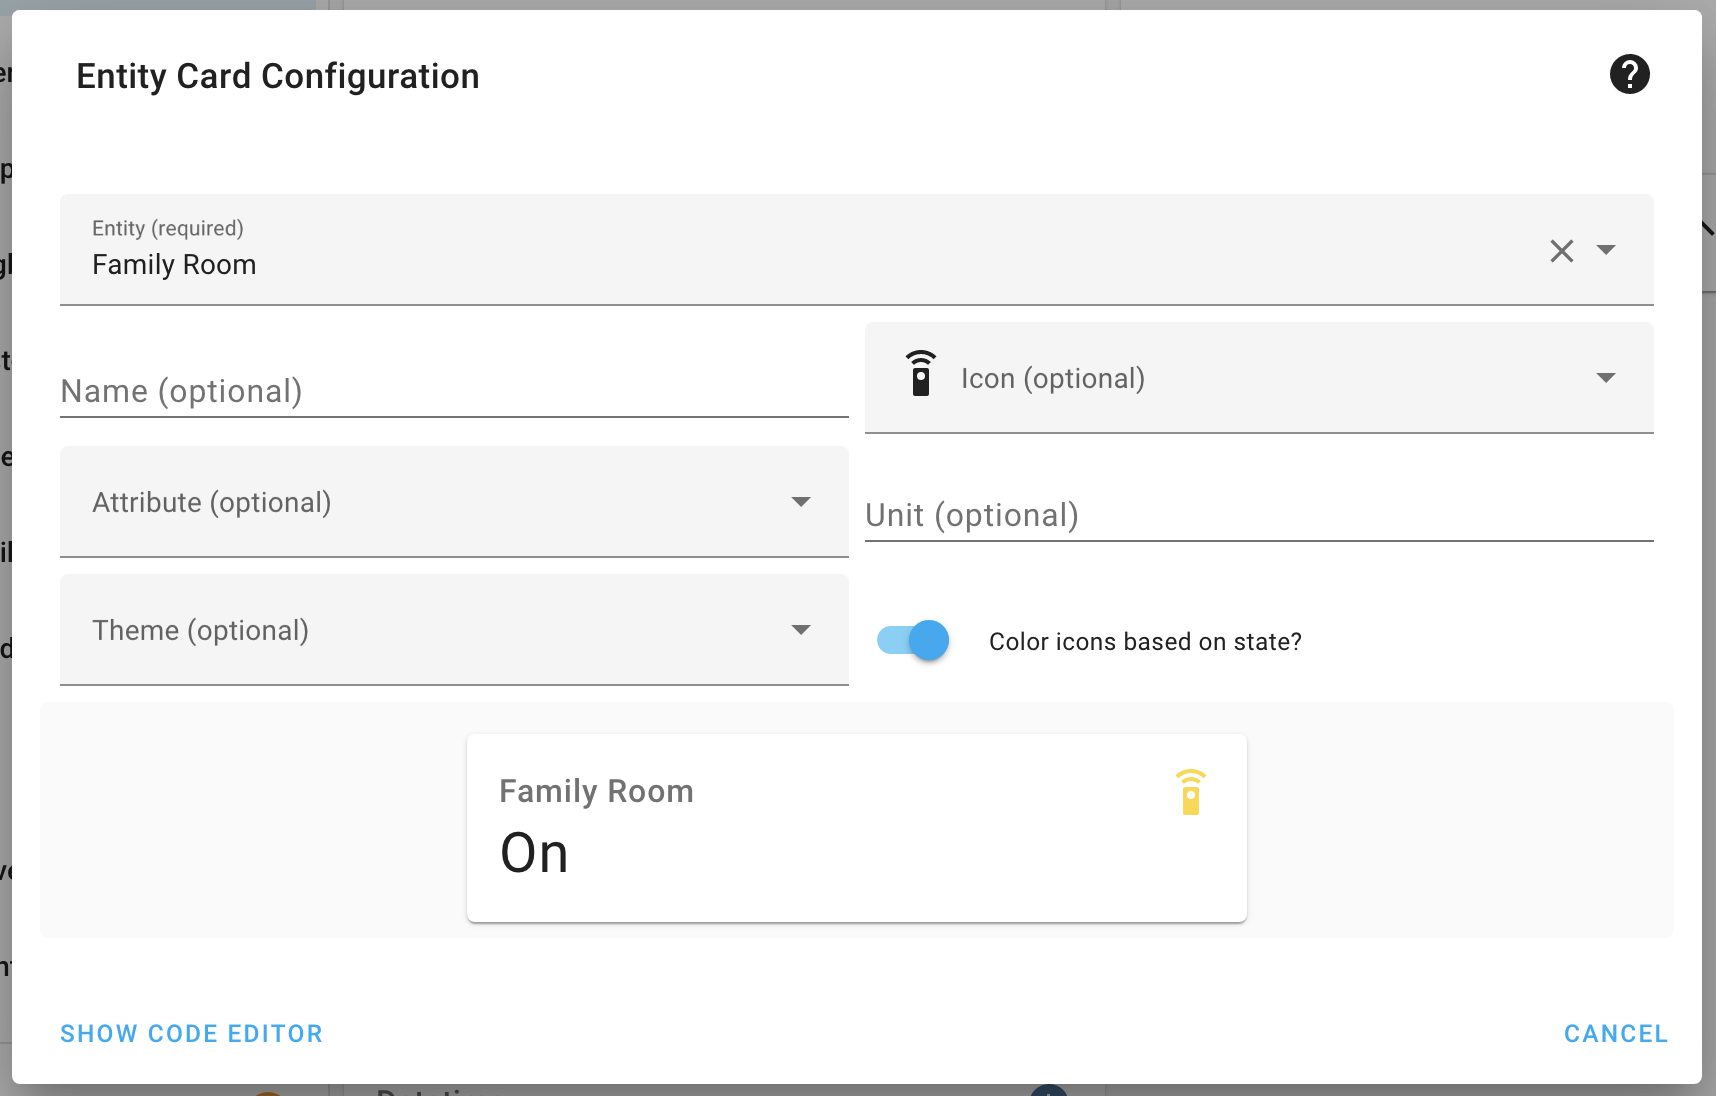Focus the Name (optional) text field
The width and height of the screenshot is (1716, 1096).
point(454,391)
